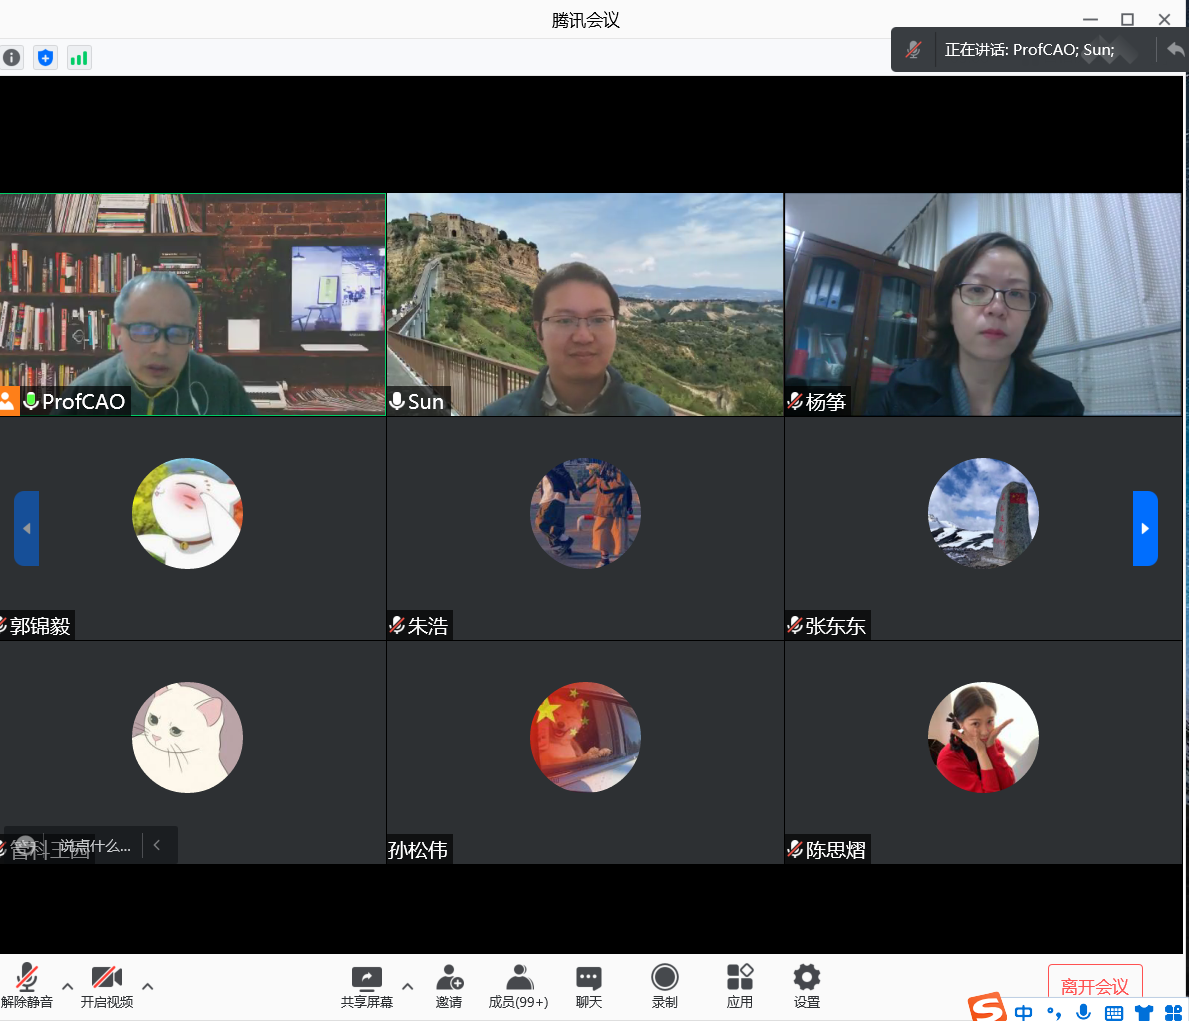Image resolution: width=1189 pixels, height=1021 pixels.
Task: Expand share screen options arrow
Action: click(407, 986)
